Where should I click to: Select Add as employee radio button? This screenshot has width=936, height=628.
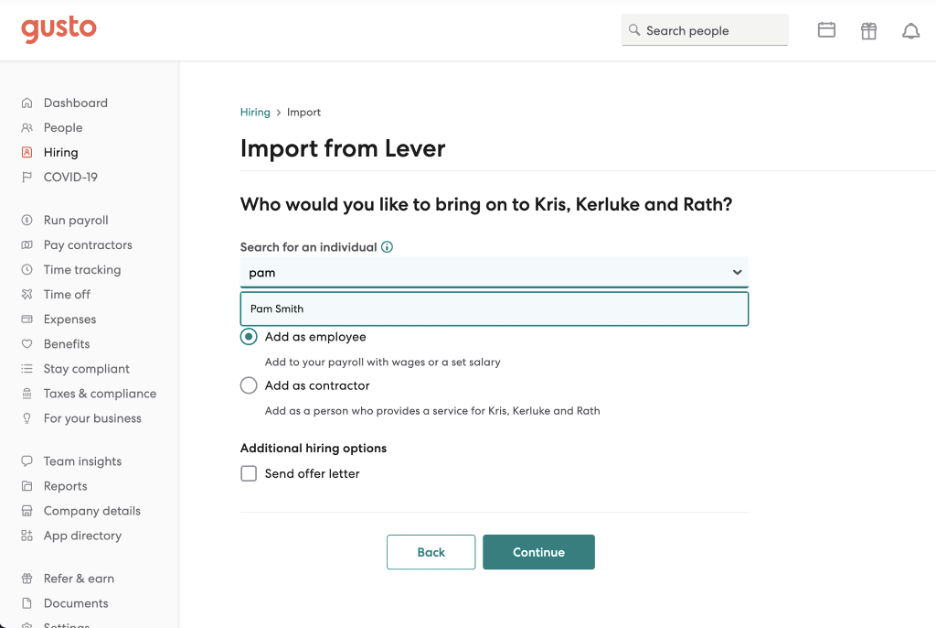pyautogui.click(x=248, y=337)
